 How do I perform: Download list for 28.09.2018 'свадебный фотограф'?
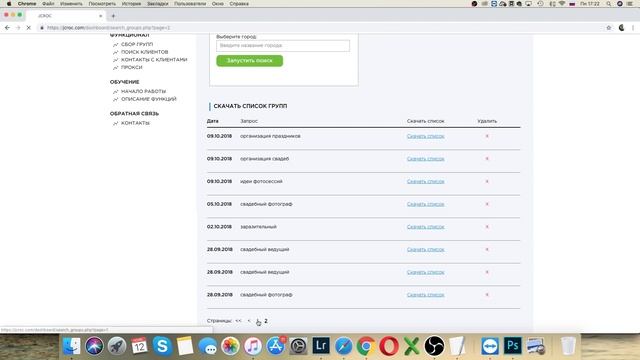coord(425,294)
